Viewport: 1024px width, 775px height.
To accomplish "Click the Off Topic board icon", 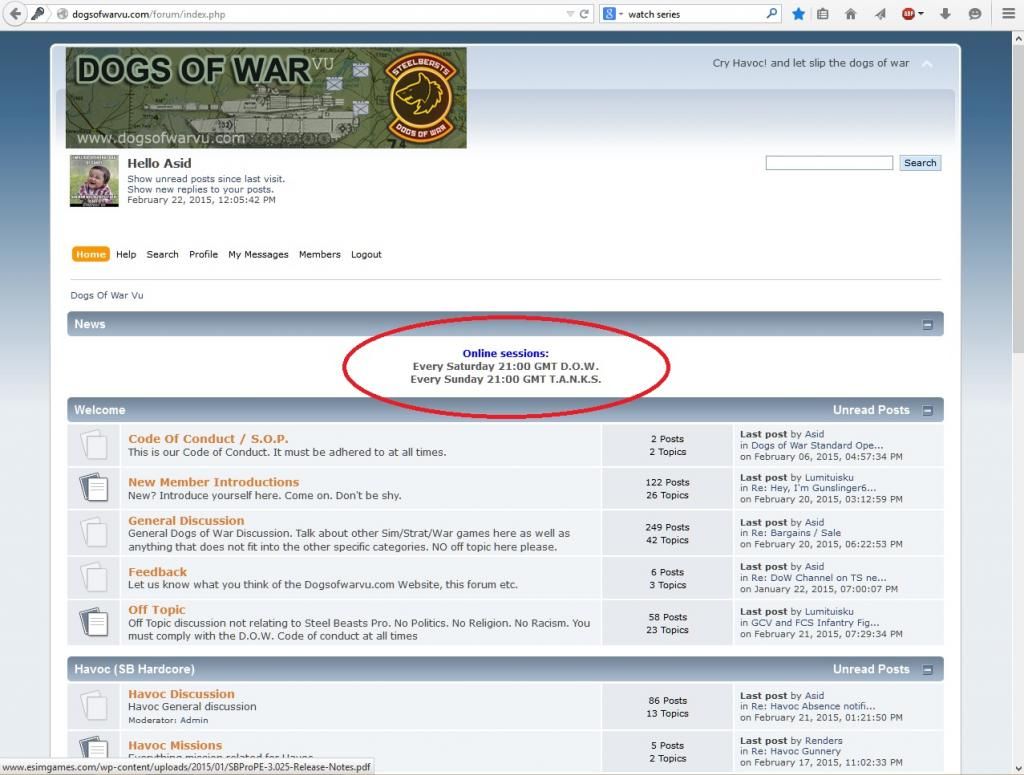I will (x=93, y=622).
